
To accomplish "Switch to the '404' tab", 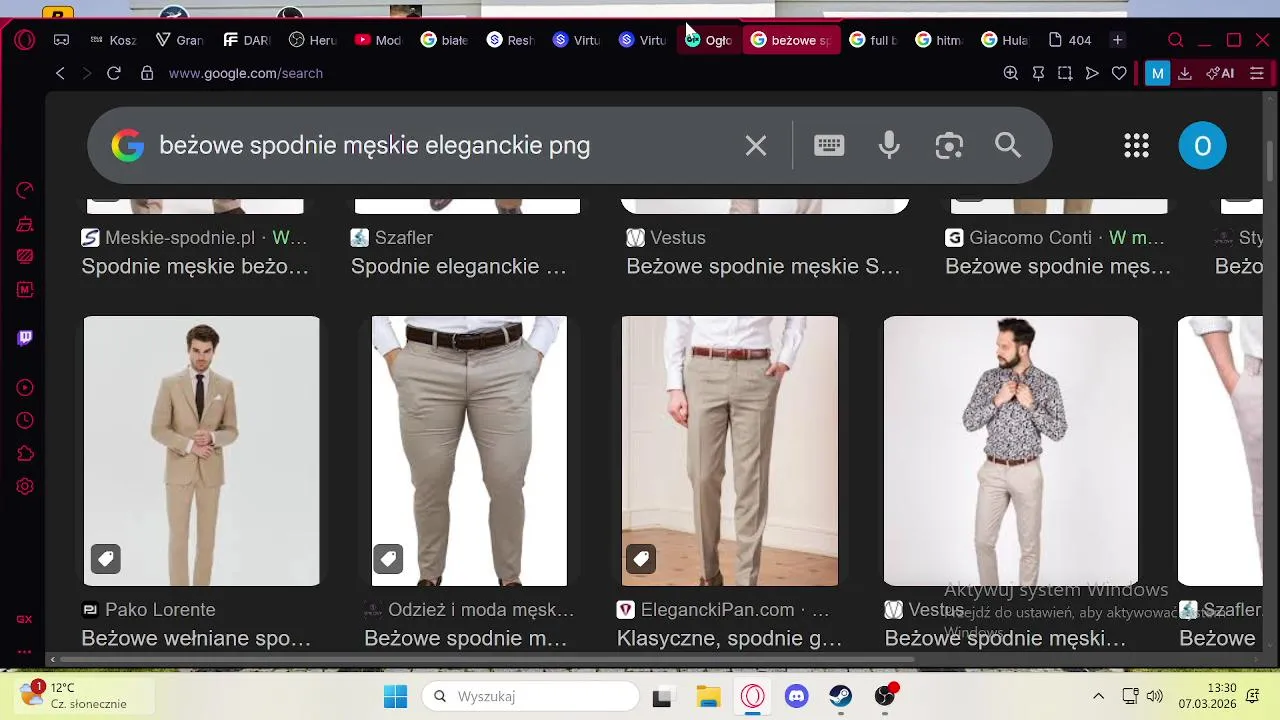I will pyautogui.click(x=1070, y=40).
